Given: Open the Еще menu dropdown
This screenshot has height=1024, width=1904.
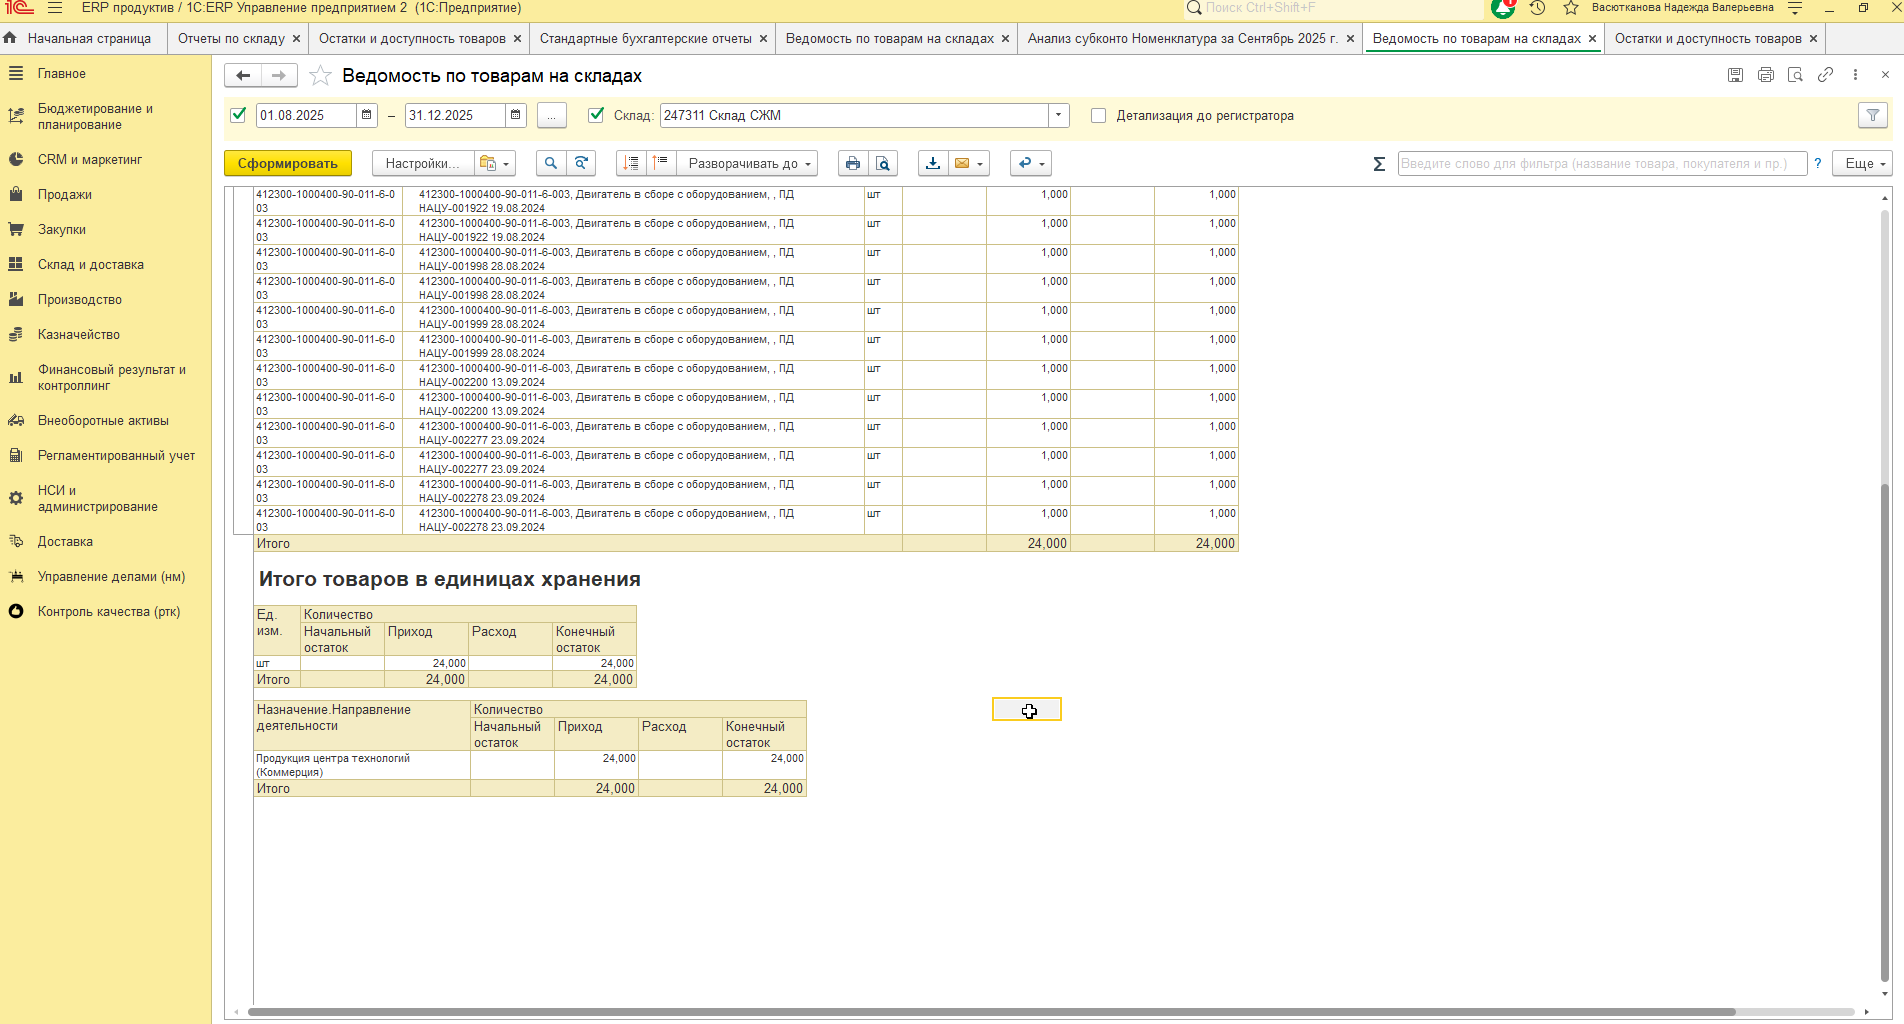Looking at the screenshot, I should (1862, 164).
